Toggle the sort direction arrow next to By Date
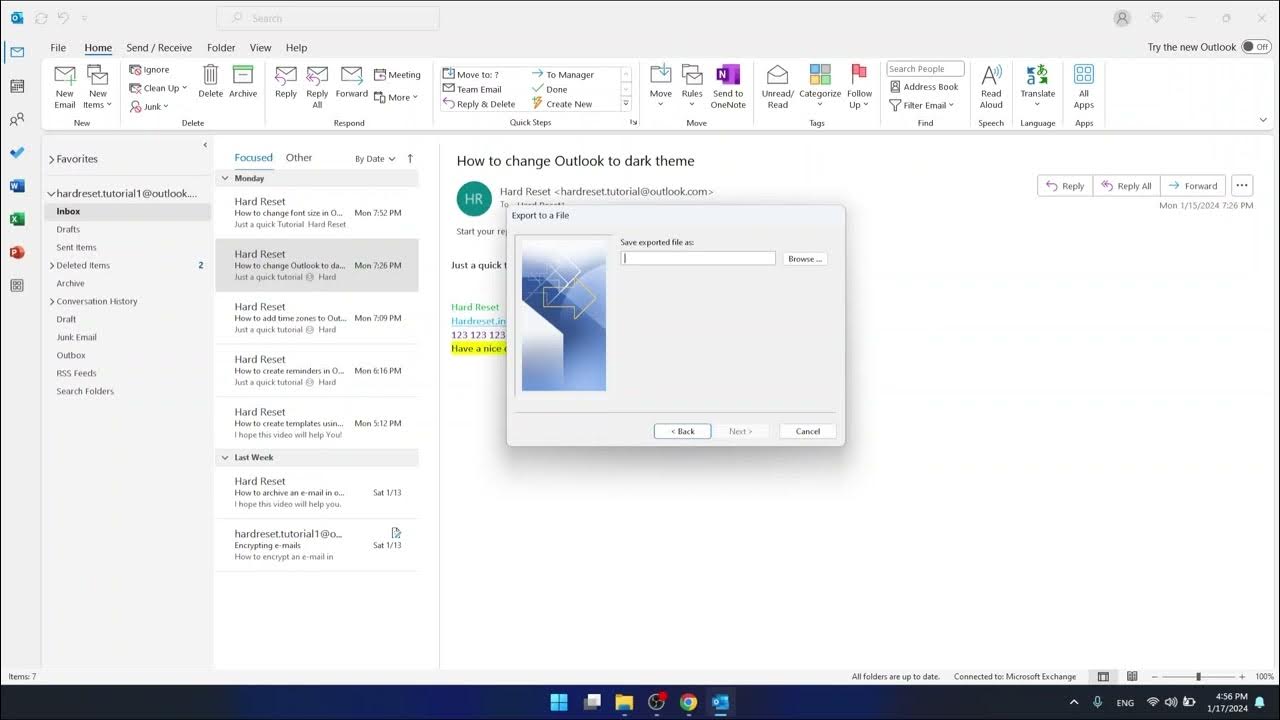1280x720 pixels. click(x=410, y=158)
